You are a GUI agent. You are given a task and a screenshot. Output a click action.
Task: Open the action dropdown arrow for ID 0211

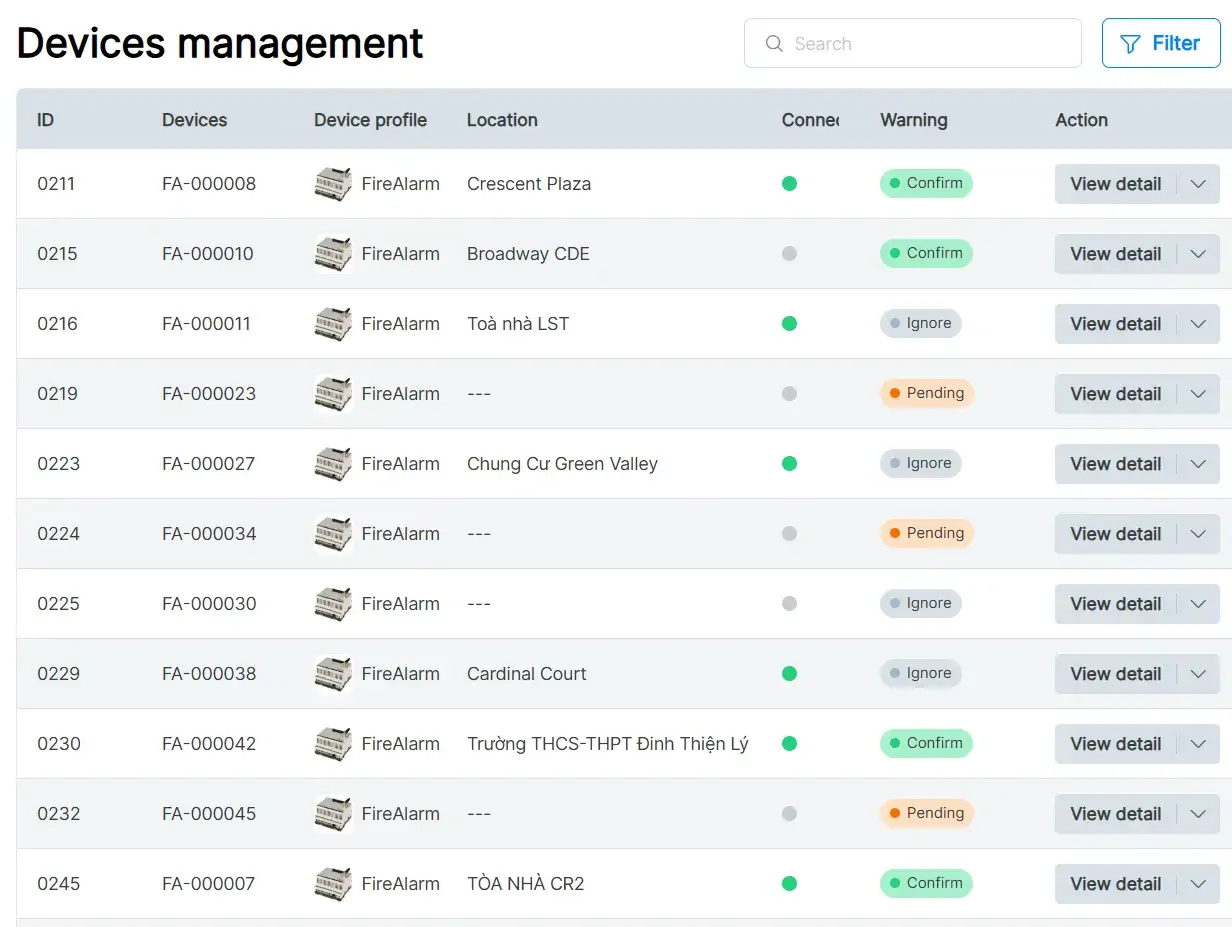click(x=1199, y=184)
